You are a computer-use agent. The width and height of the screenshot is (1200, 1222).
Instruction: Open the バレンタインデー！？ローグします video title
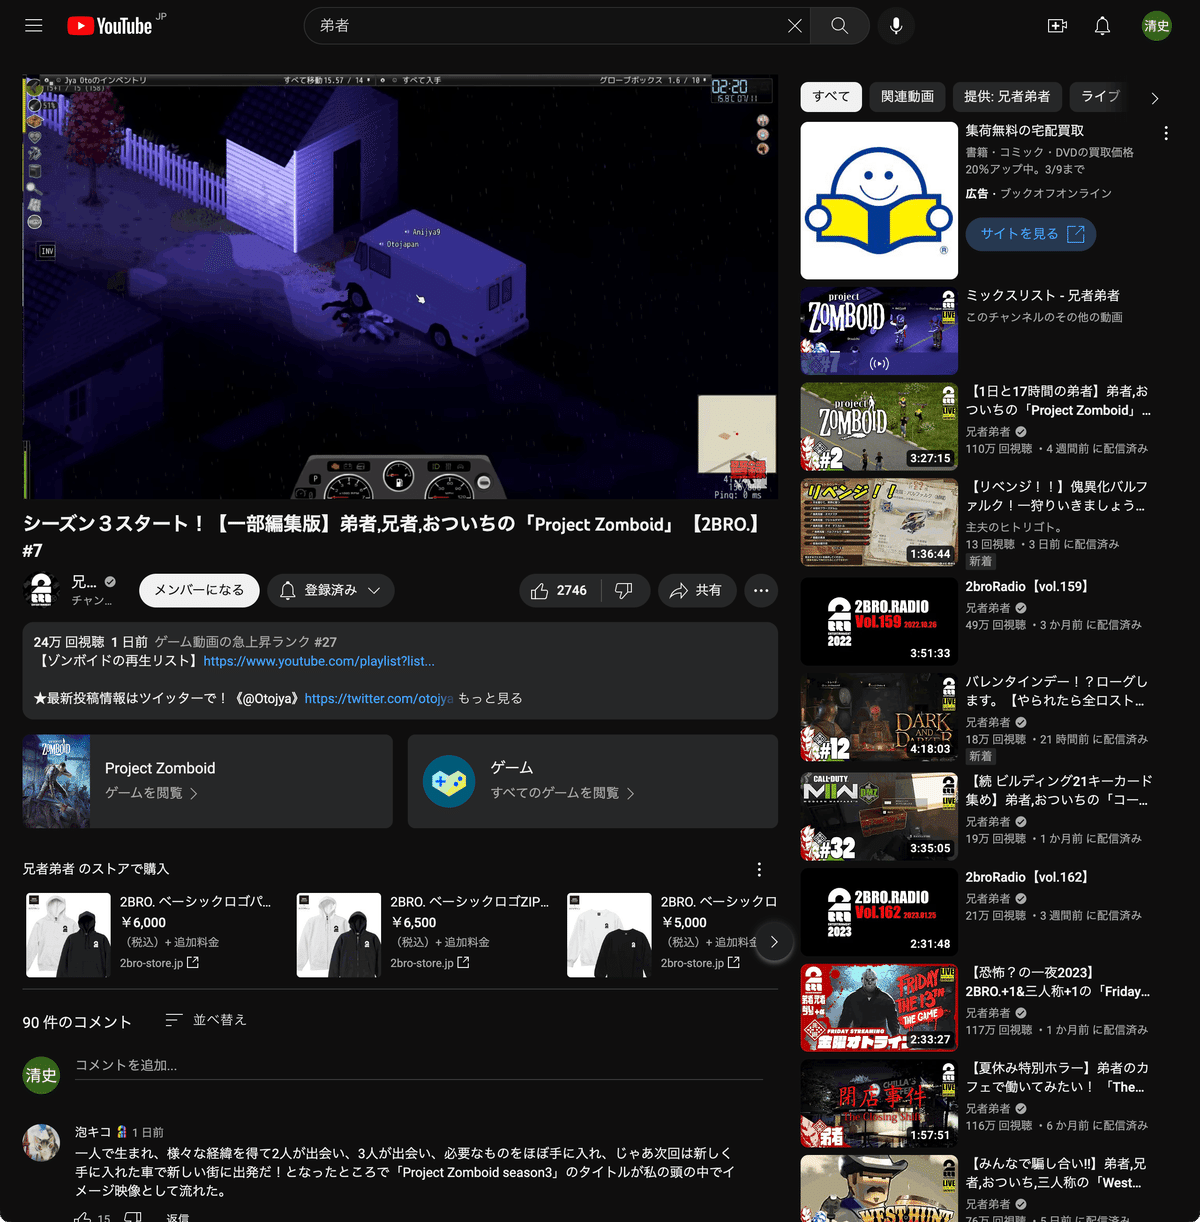1057,691
